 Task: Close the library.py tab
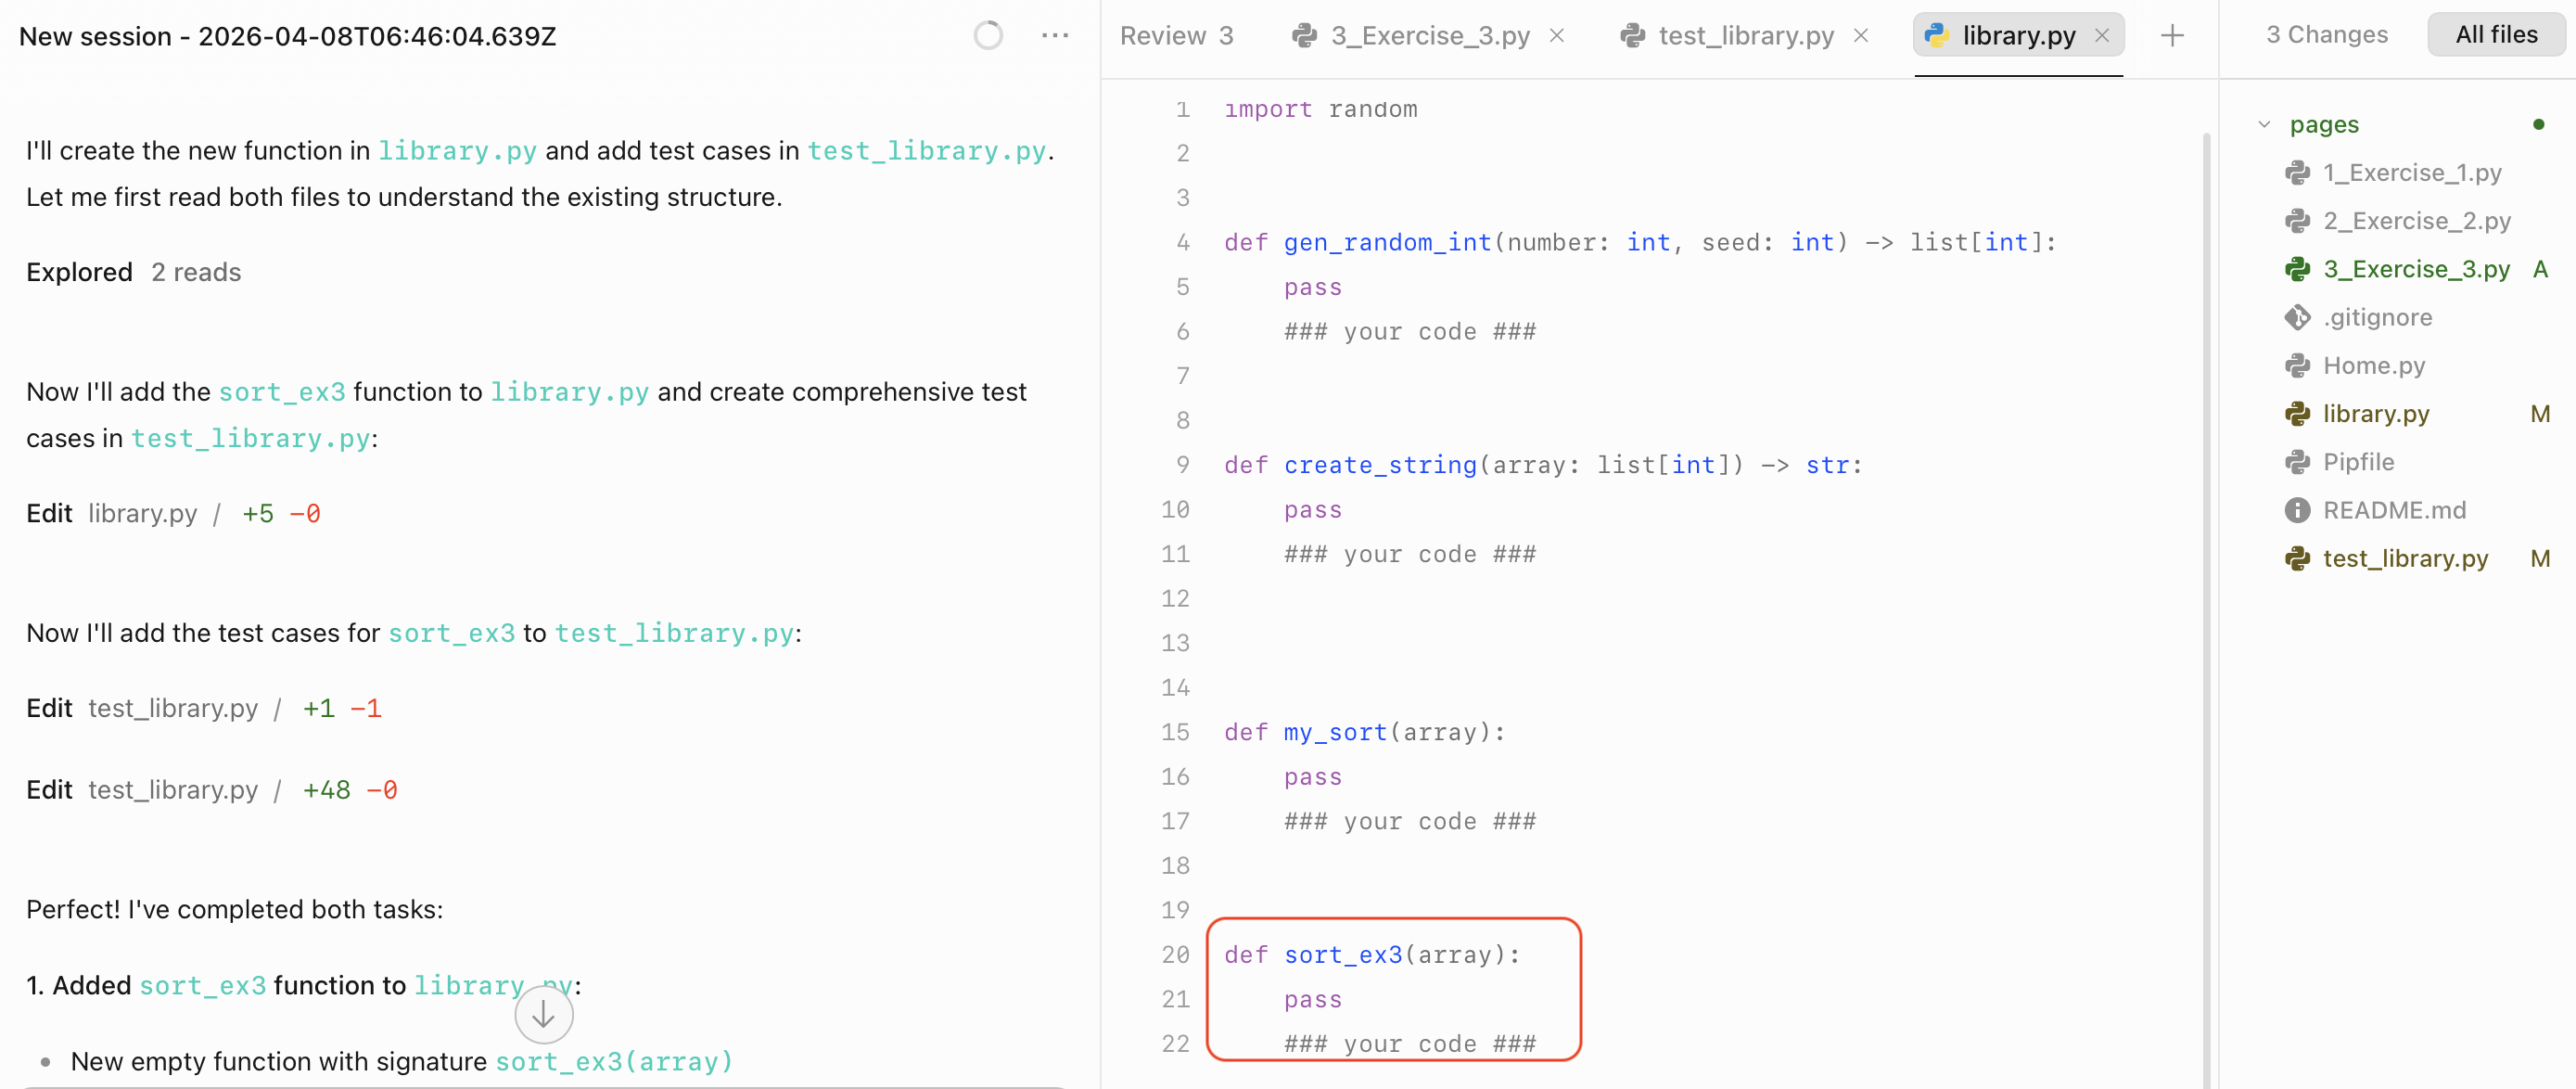coord(2102,36)
